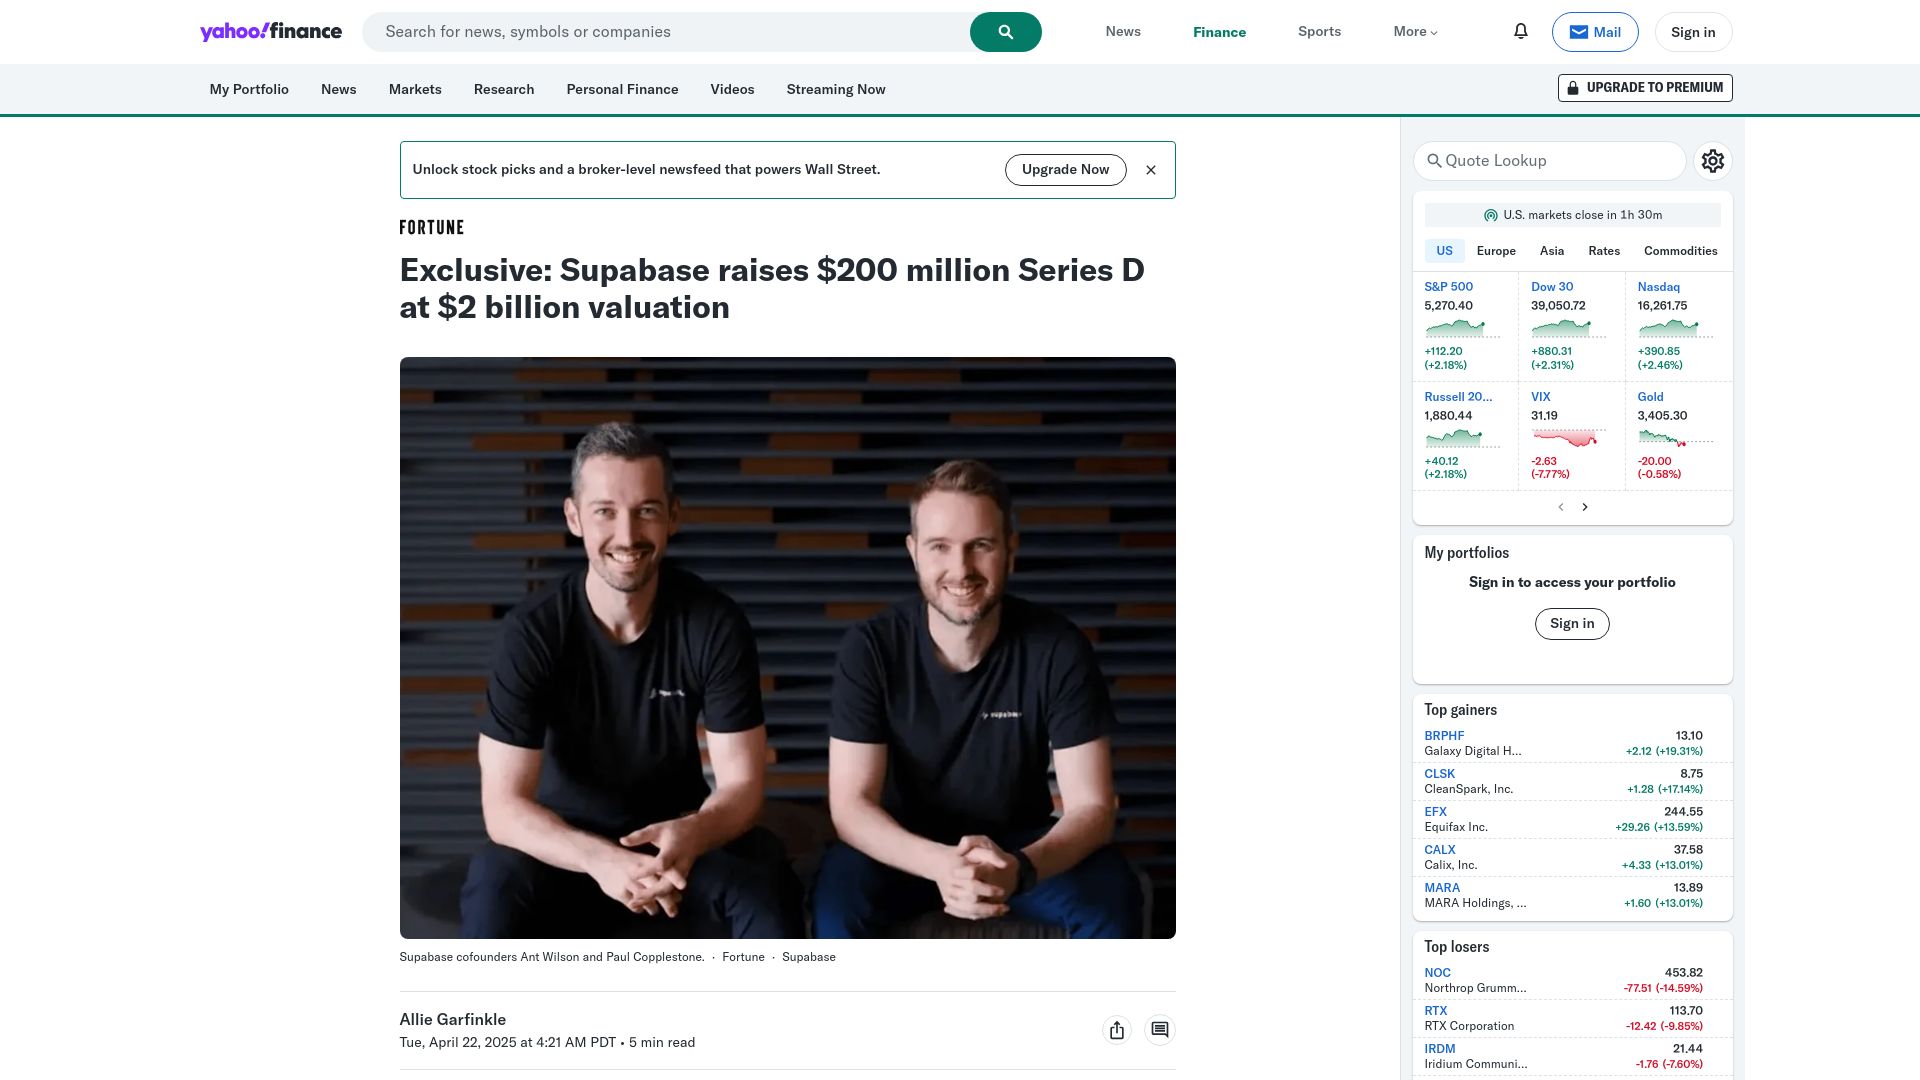Click Upgrade to Premium button
The width and height of the screenshot is (1920, 1080).
tap(1645, 88)
